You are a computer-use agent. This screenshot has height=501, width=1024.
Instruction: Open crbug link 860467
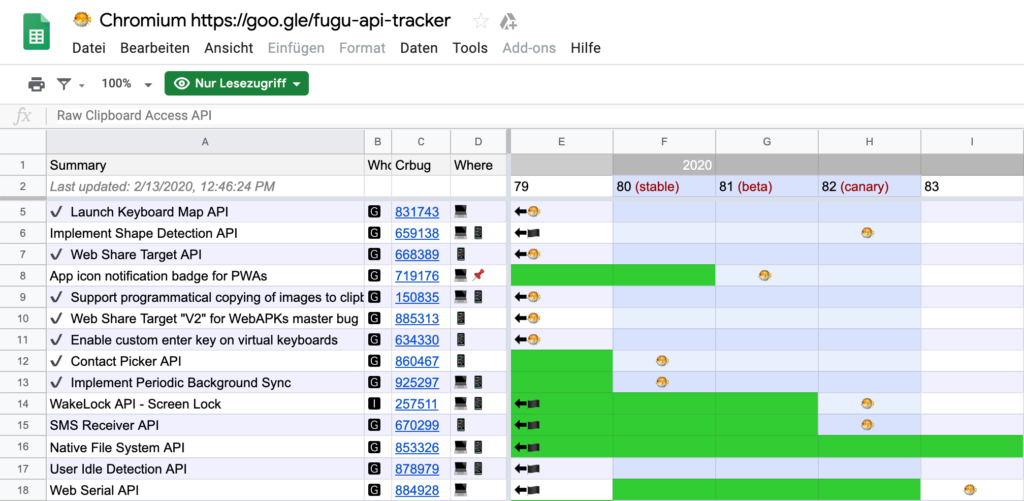point(417,361)
